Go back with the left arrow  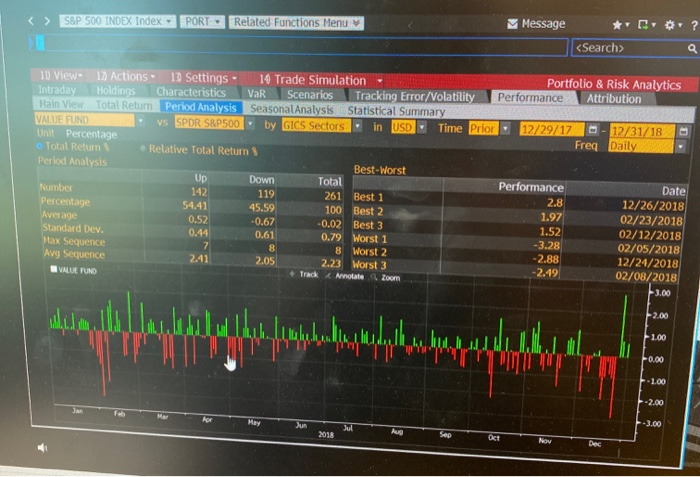(x=31, y=21)
